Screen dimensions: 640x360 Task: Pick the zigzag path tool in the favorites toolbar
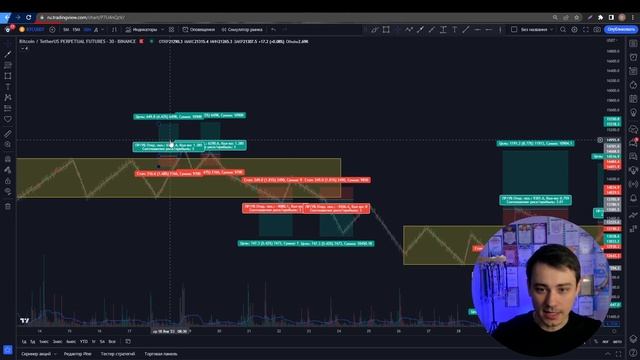409,29
